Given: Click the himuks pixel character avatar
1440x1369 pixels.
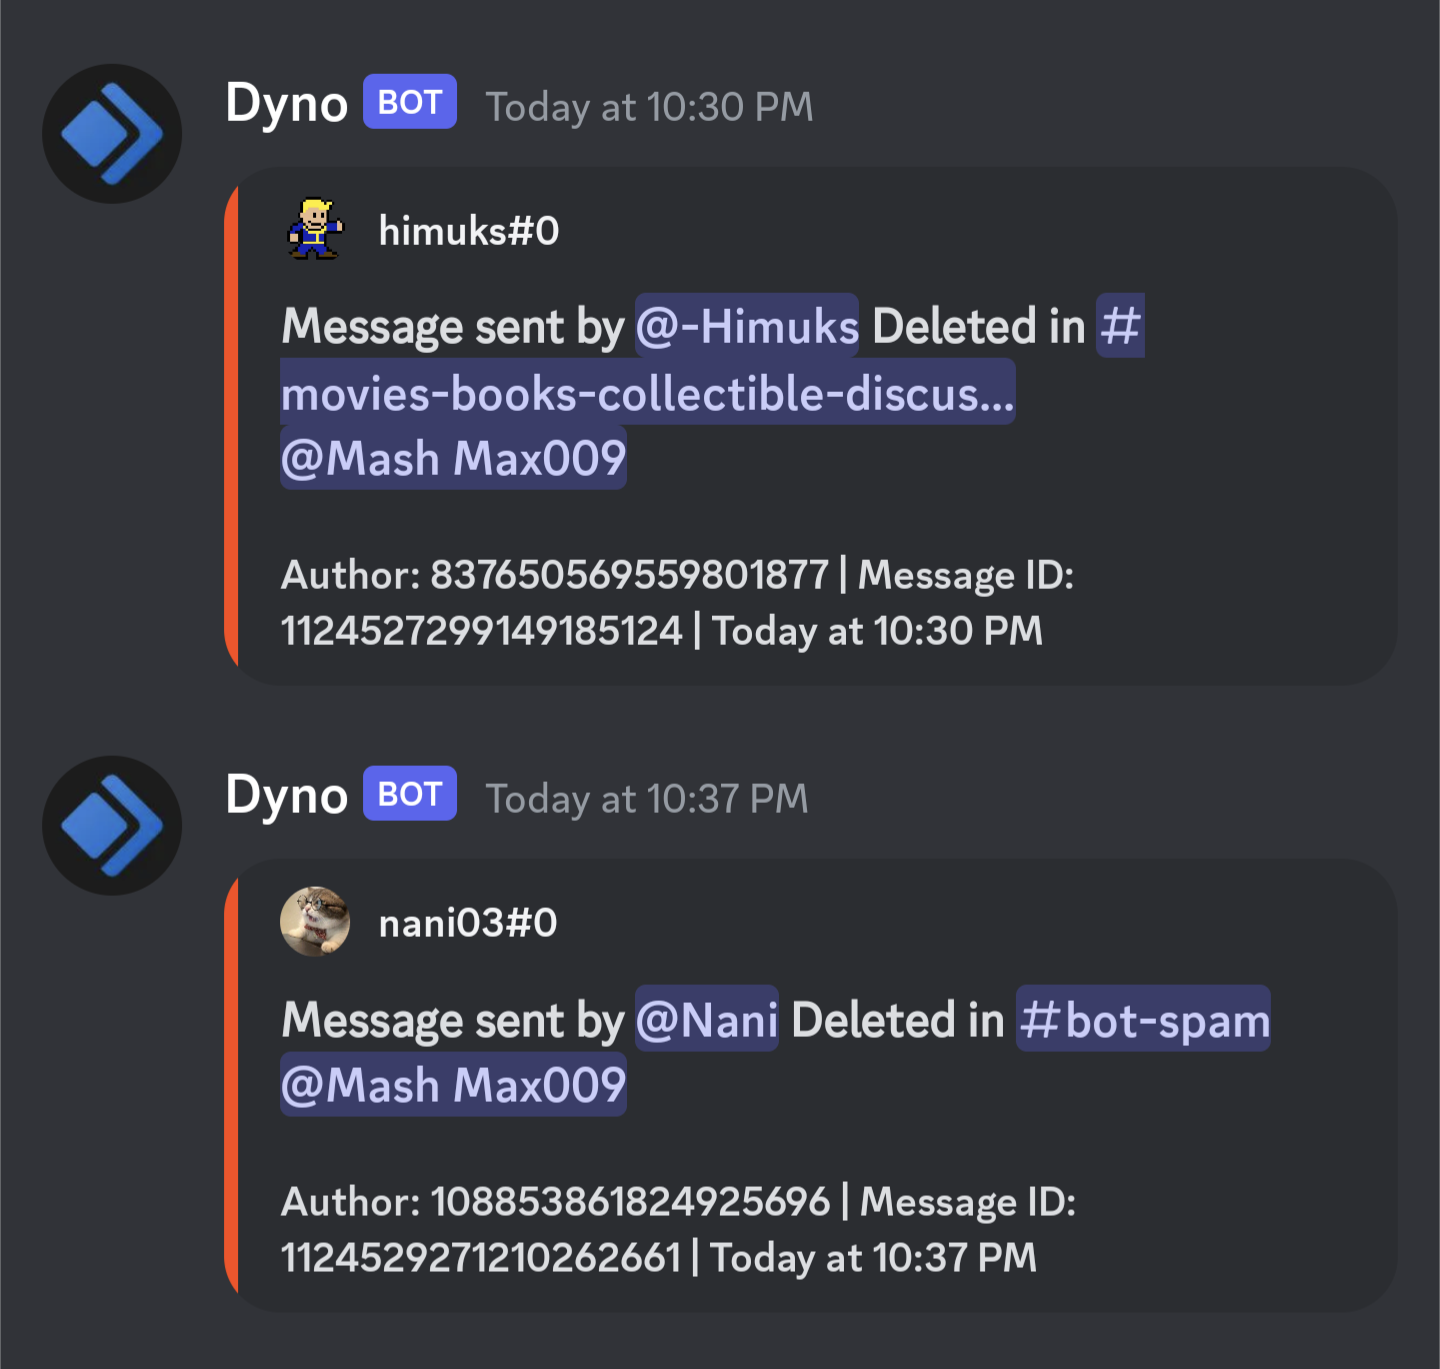Looking at the screenshot, I should pos(316,229).
